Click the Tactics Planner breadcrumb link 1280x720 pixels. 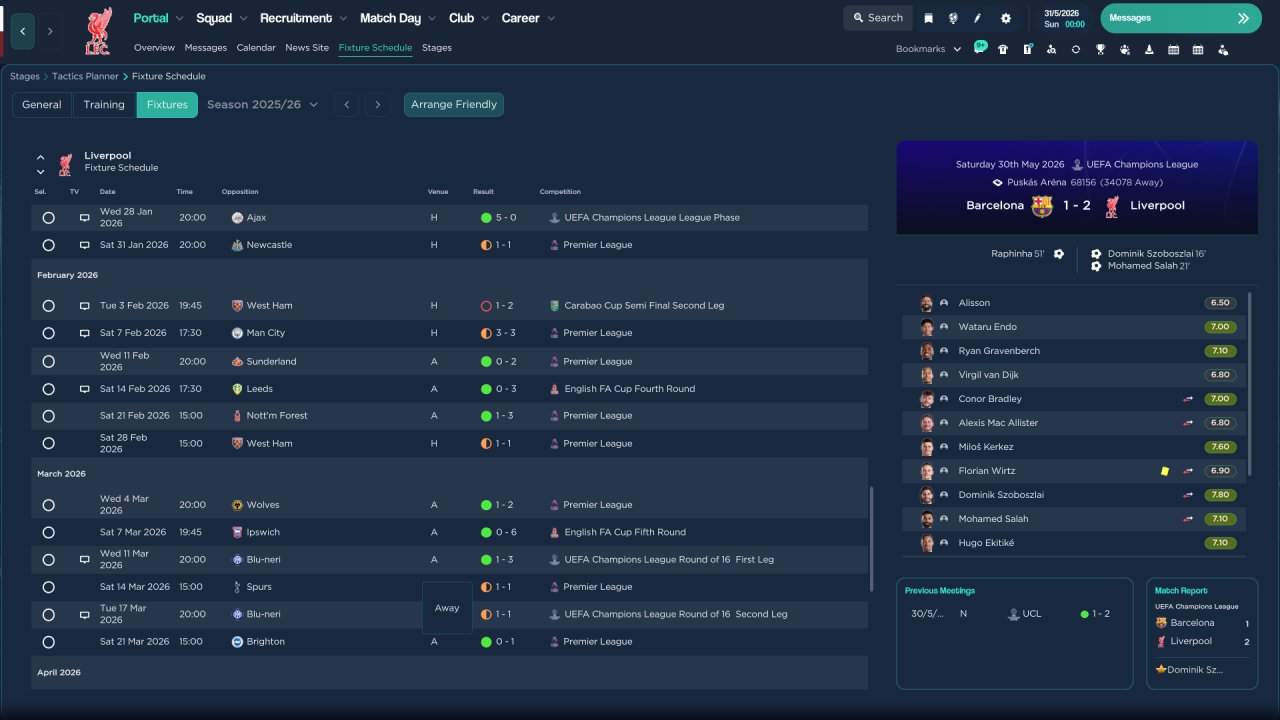coord(85,77)
